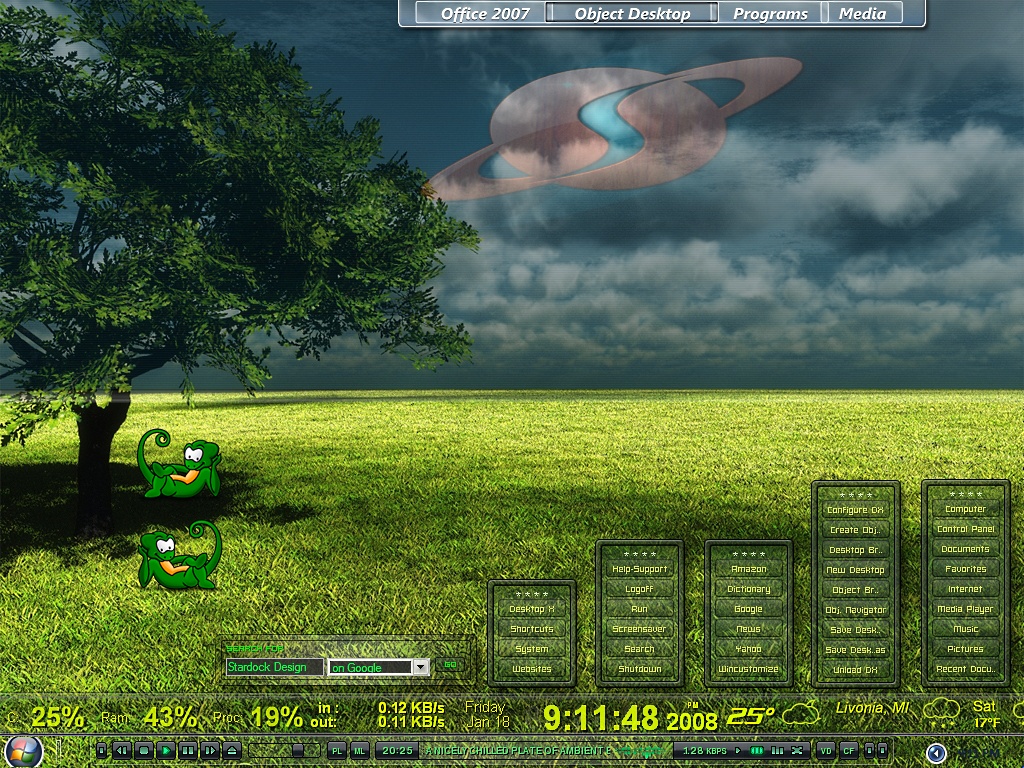Click the Shutdown button in the panel
This screenshot has width=1024, height=768.
(x=639, y=669)
